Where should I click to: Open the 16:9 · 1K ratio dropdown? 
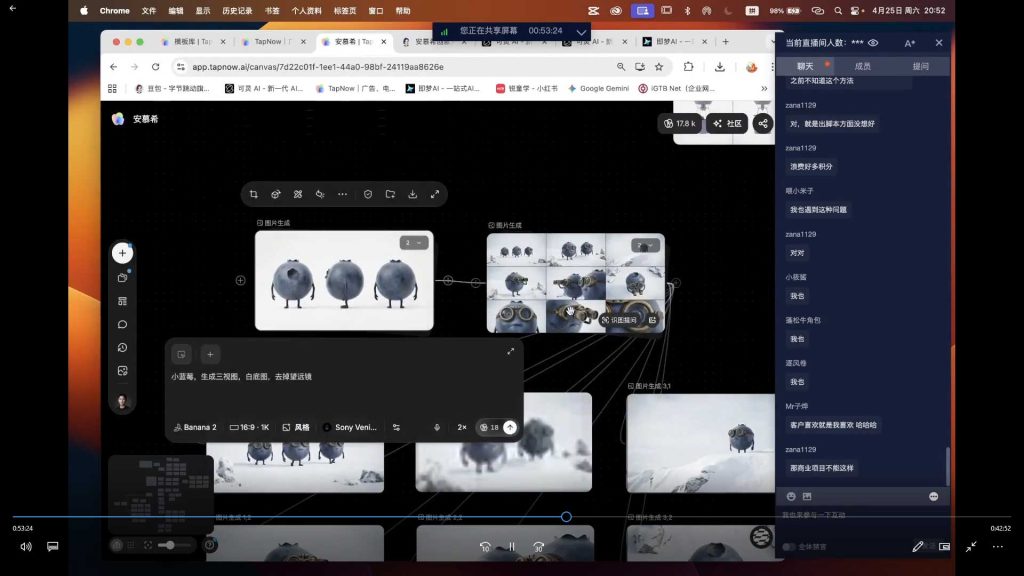pos(249,427)
